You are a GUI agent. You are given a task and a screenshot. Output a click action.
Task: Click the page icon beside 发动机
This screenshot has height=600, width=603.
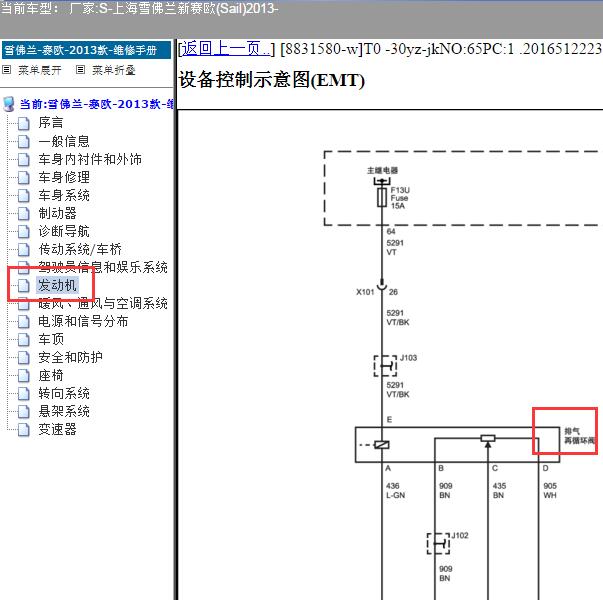click(x=23, y=286)
